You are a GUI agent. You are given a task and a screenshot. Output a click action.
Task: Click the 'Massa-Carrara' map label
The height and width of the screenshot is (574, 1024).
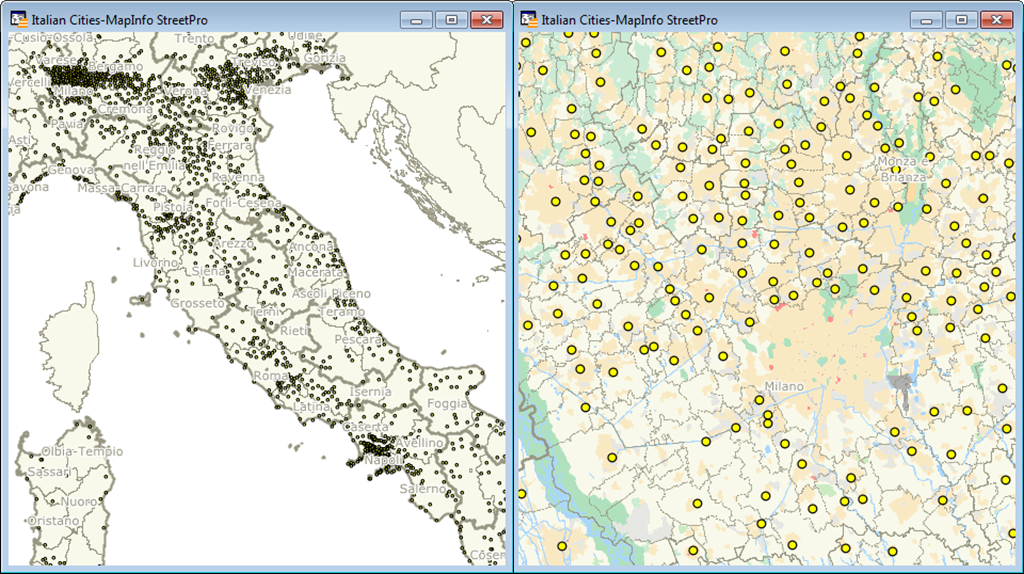click(122, 188)
